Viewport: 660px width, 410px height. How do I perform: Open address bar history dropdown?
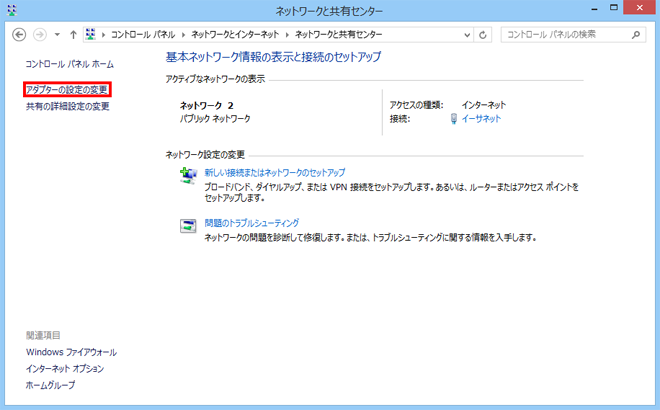[467, 35]
